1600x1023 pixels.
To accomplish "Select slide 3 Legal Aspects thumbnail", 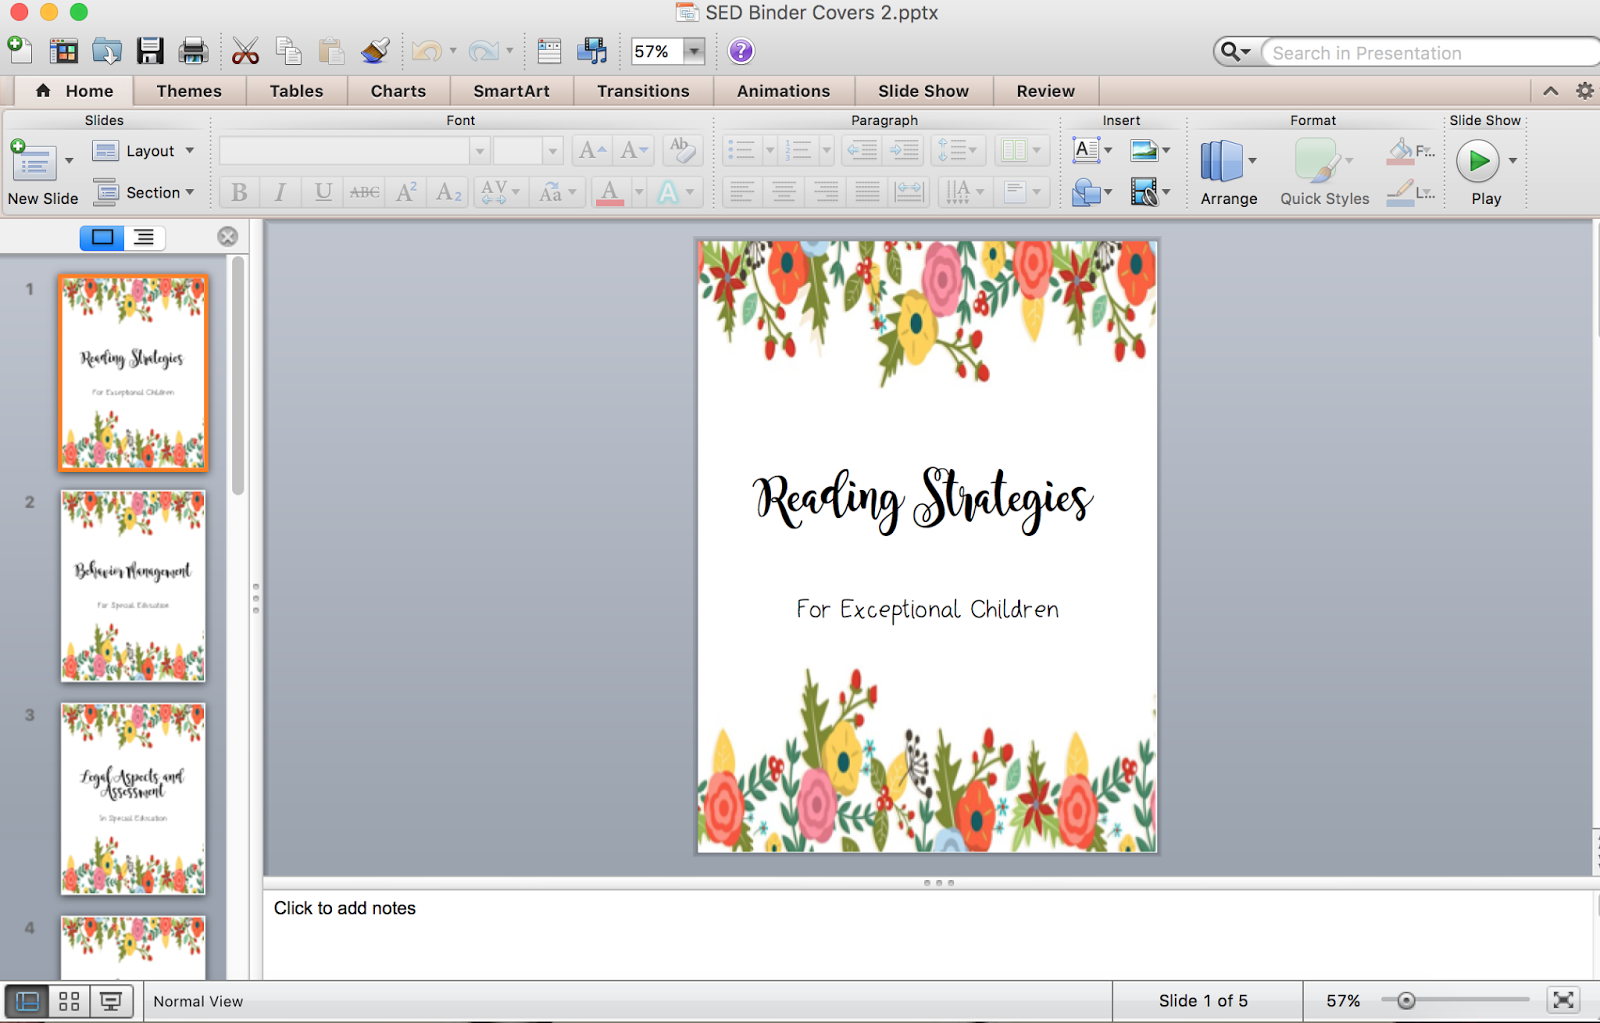I will click(133, 799).
